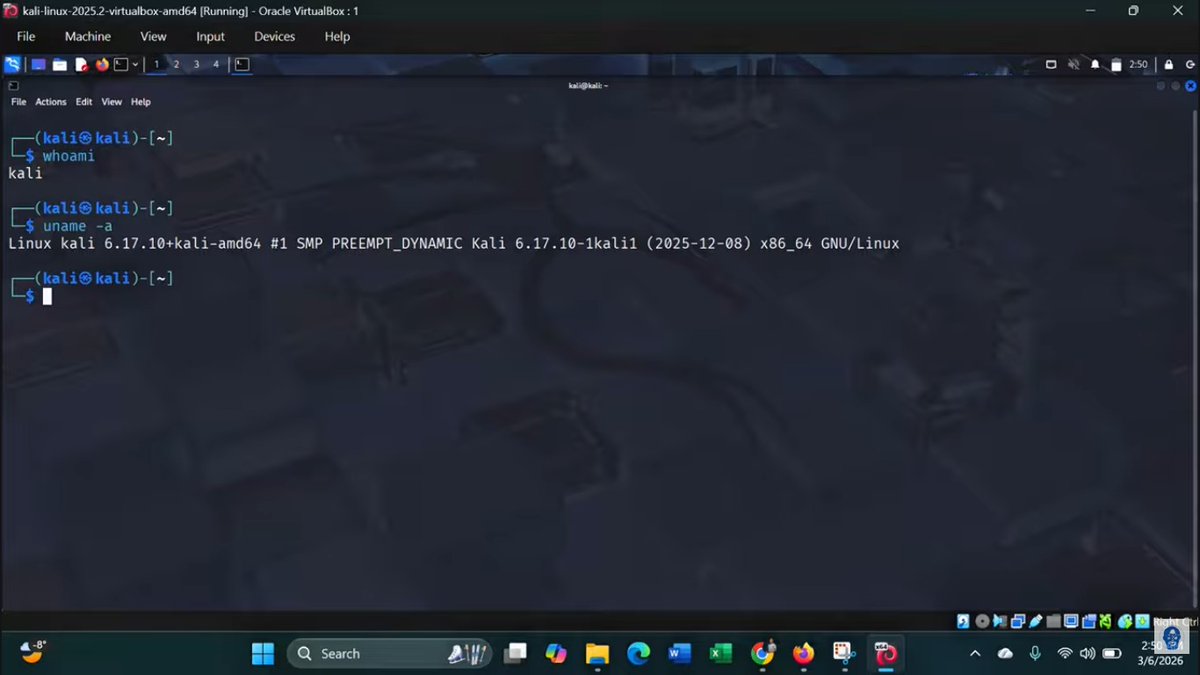
Task: Open Google Chrome from Windows taskbar
Action: tap(762, 653)
